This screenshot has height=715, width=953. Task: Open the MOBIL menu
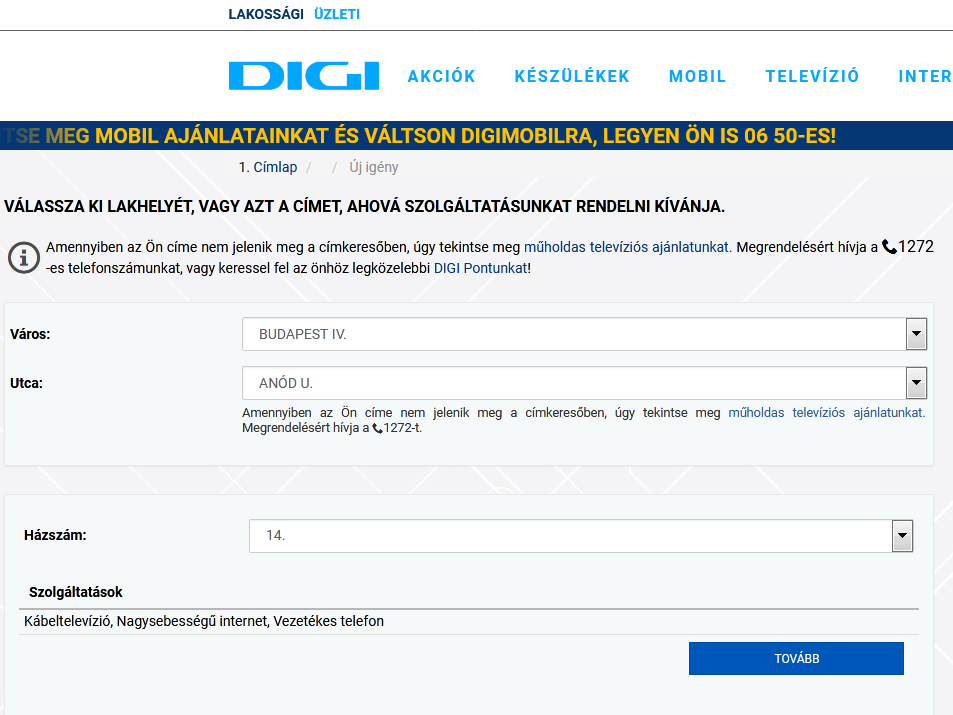tap(697, 76)
